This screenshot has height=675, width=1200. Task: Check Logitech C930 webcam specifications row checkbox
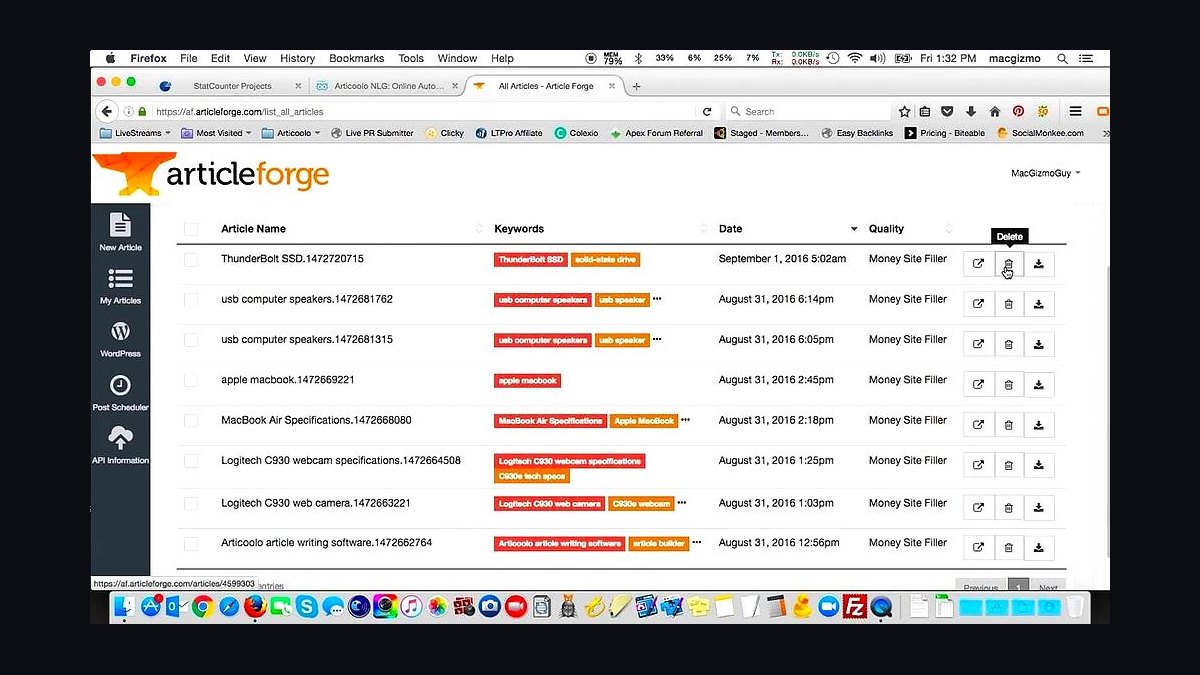pyautogui.click(x=191, y=461)
